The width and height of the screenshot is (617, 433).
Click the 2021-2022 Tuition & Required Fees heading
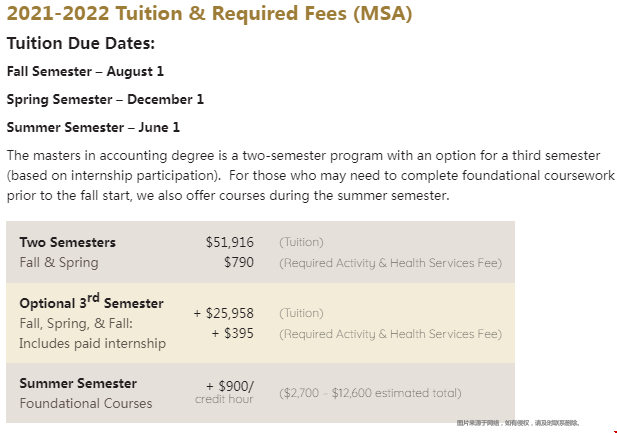click(x=209, y=13)
